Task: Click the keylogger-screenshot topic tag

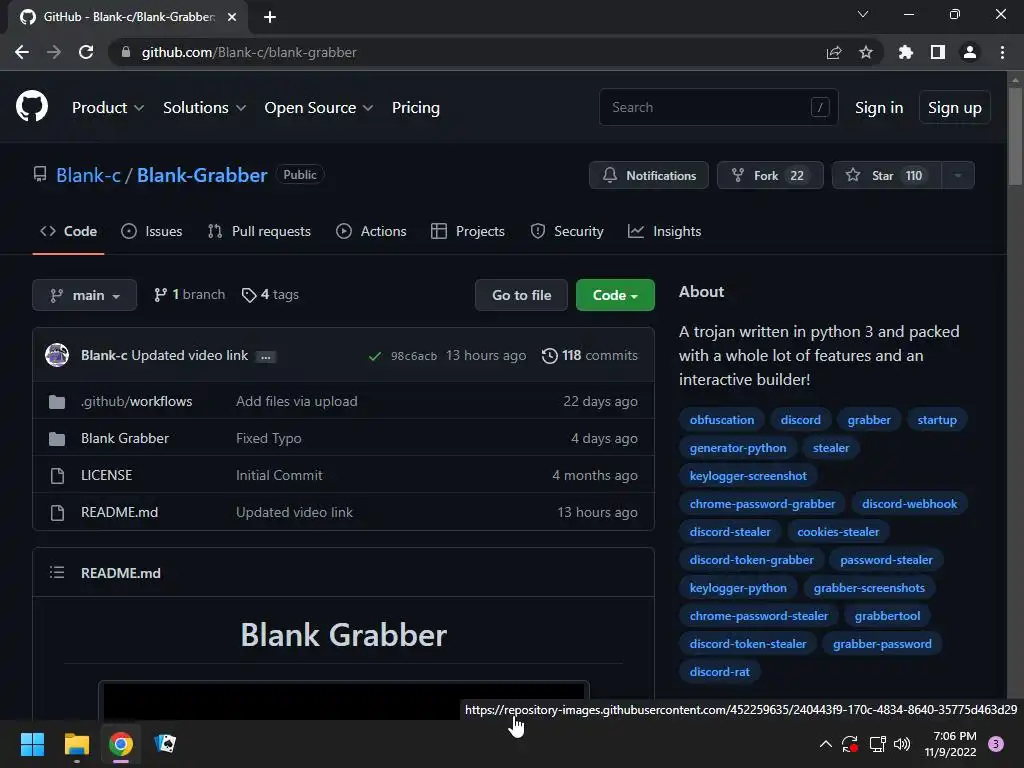Action: click(x=748, y=475)
